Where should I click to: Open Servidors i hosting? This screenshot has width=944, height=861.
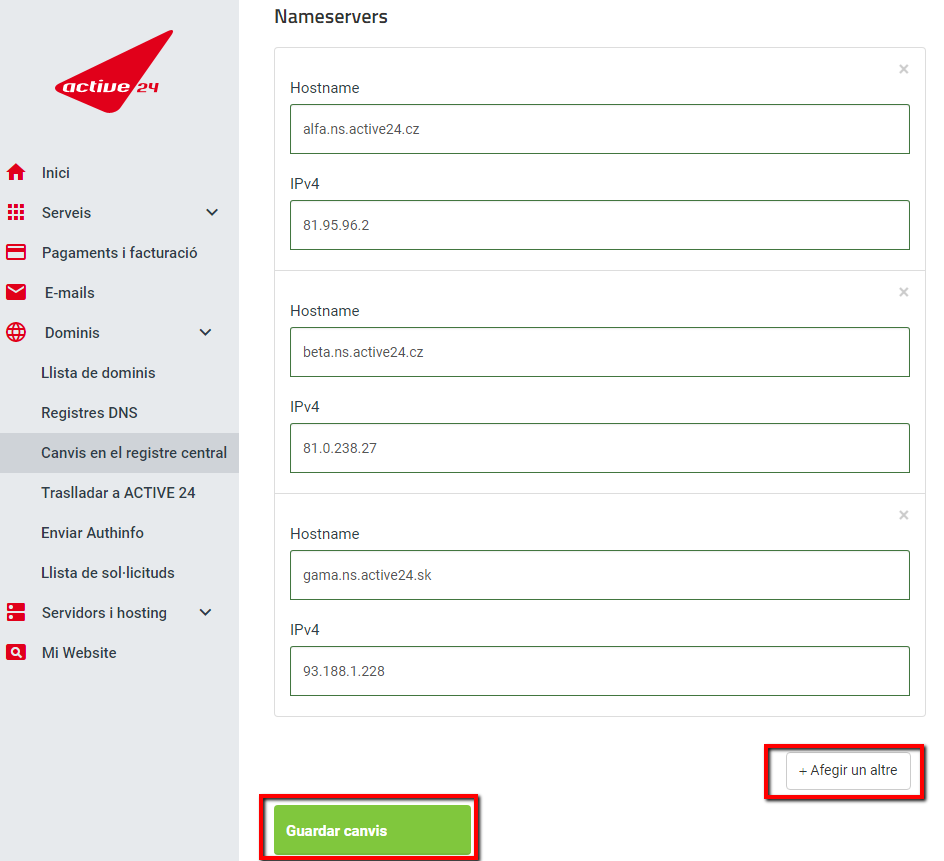coord(104,612)
